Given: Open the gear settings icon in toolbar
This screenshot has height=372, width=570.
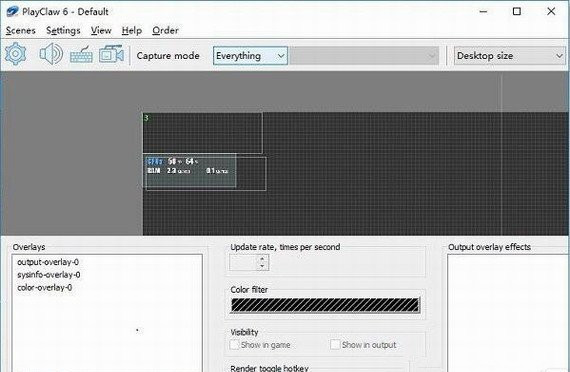Looking at the screenshot, I should 15,54.
